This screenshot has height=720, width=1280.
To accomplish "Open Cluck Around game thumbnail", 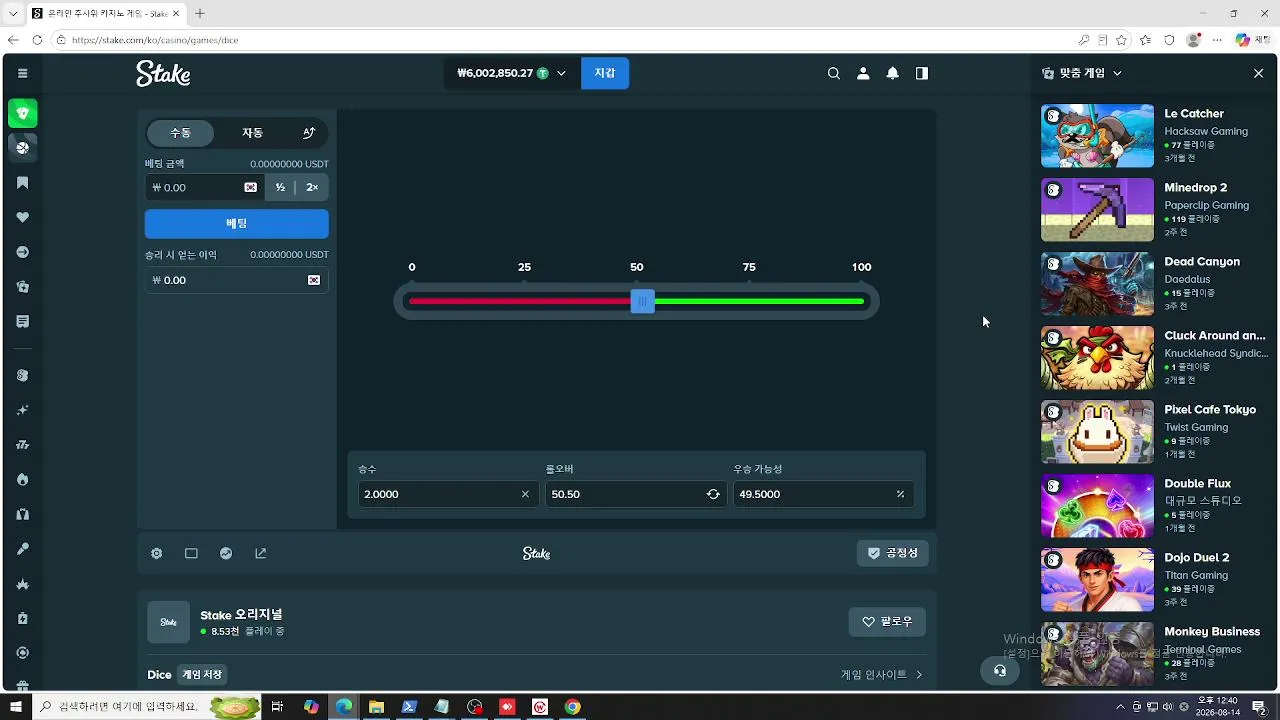I will point(1097,358).
